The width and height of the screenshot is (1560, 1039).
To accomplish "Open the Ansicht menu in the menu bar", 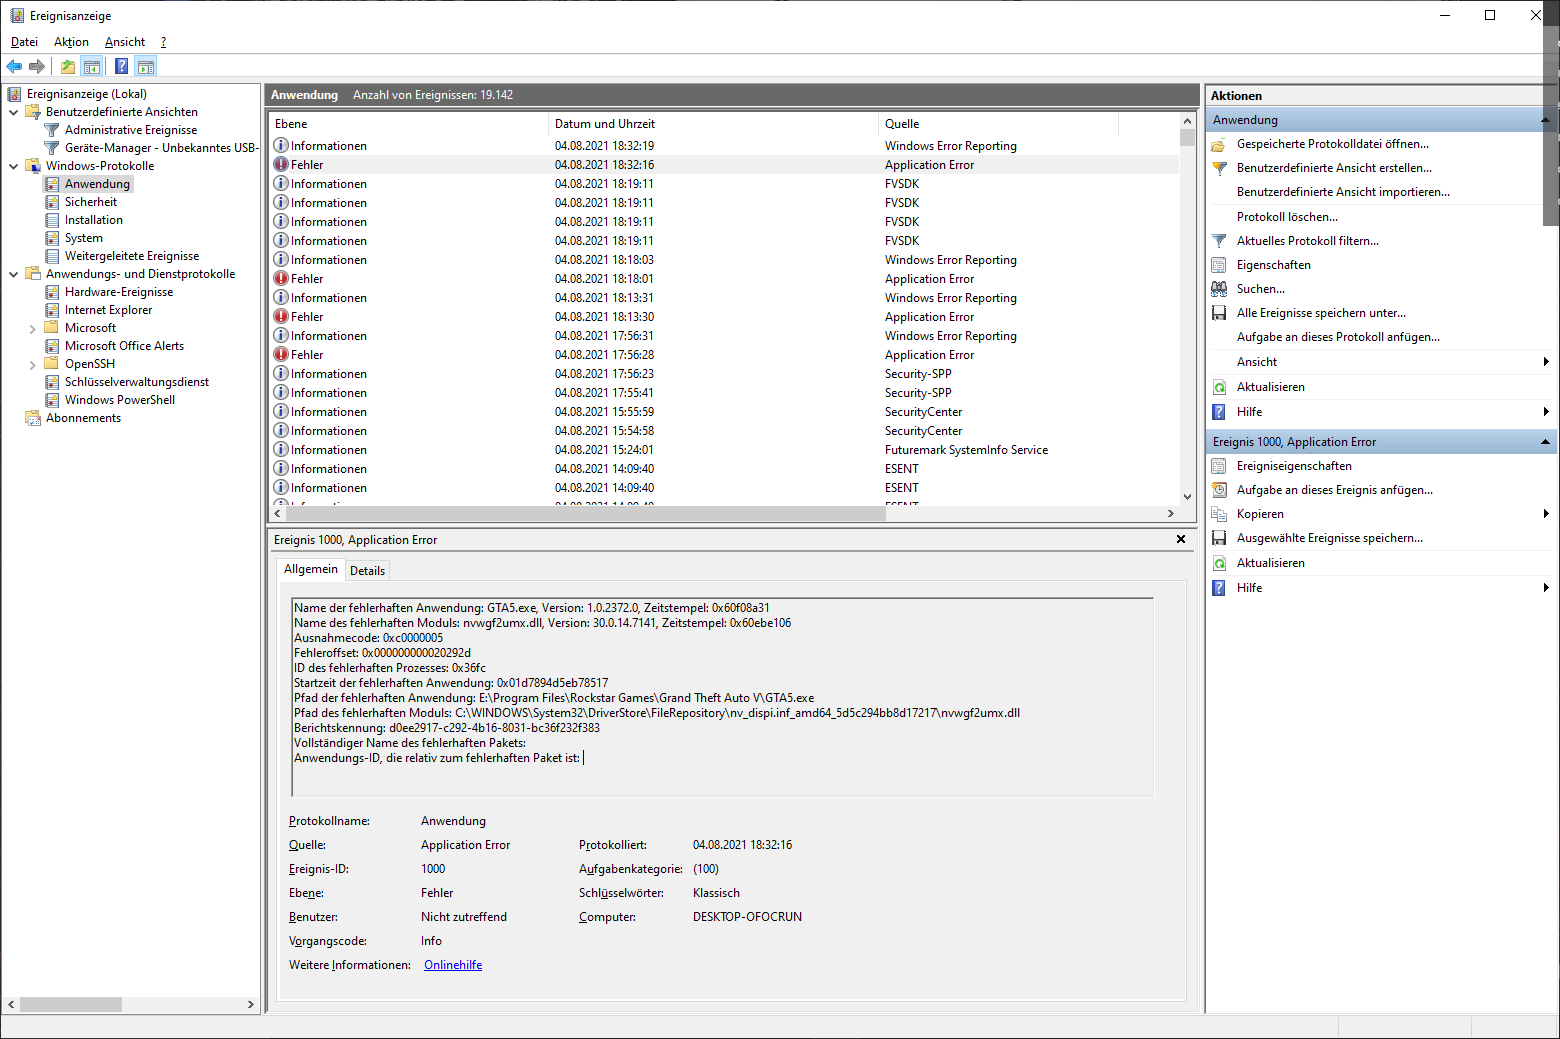I will [125, 42].
